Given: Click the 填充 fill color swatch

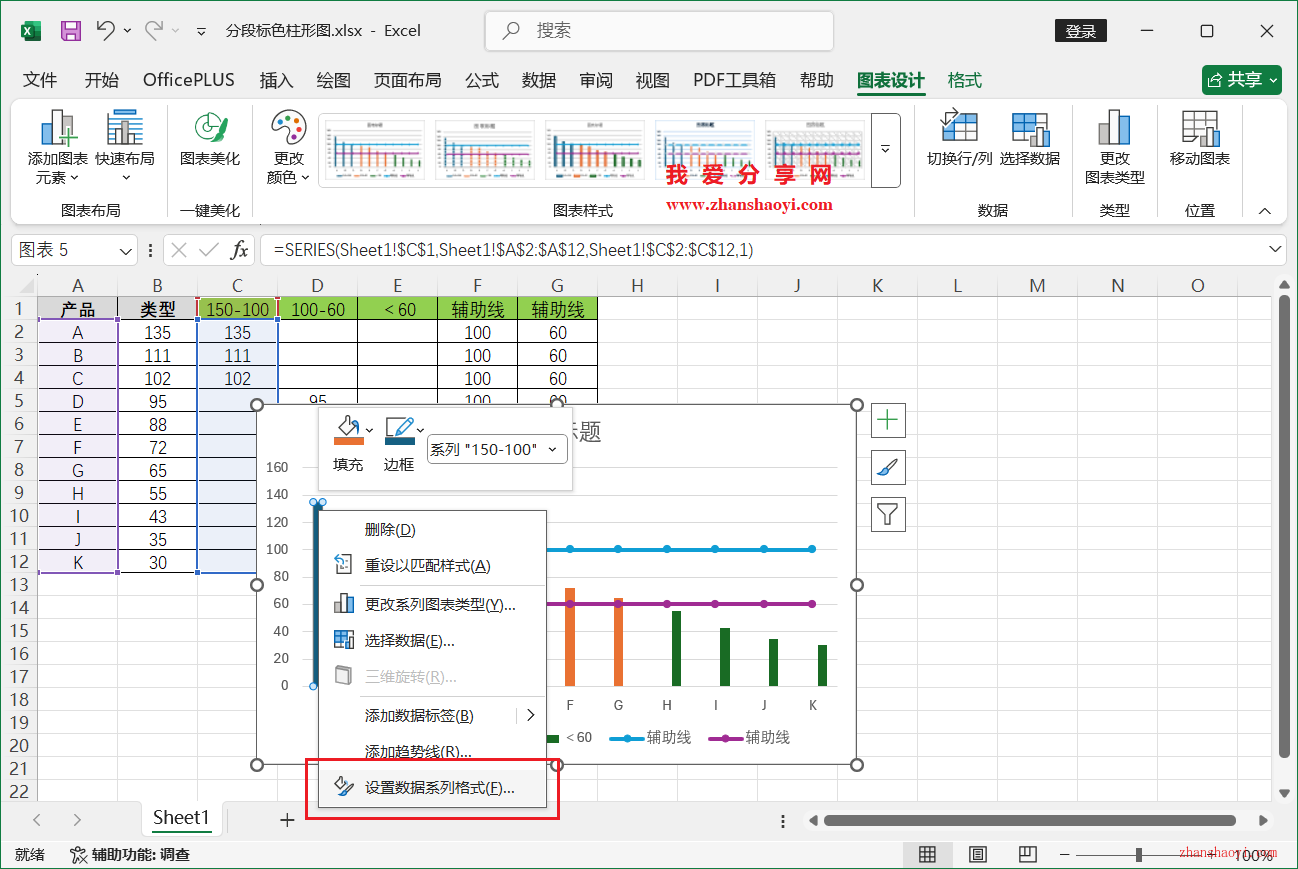Looking at the screenshot, I should [x=346, y=430].
